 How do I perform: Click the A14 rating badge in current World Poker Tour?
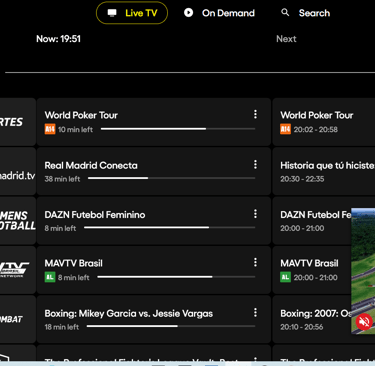[x=50, y=129]
